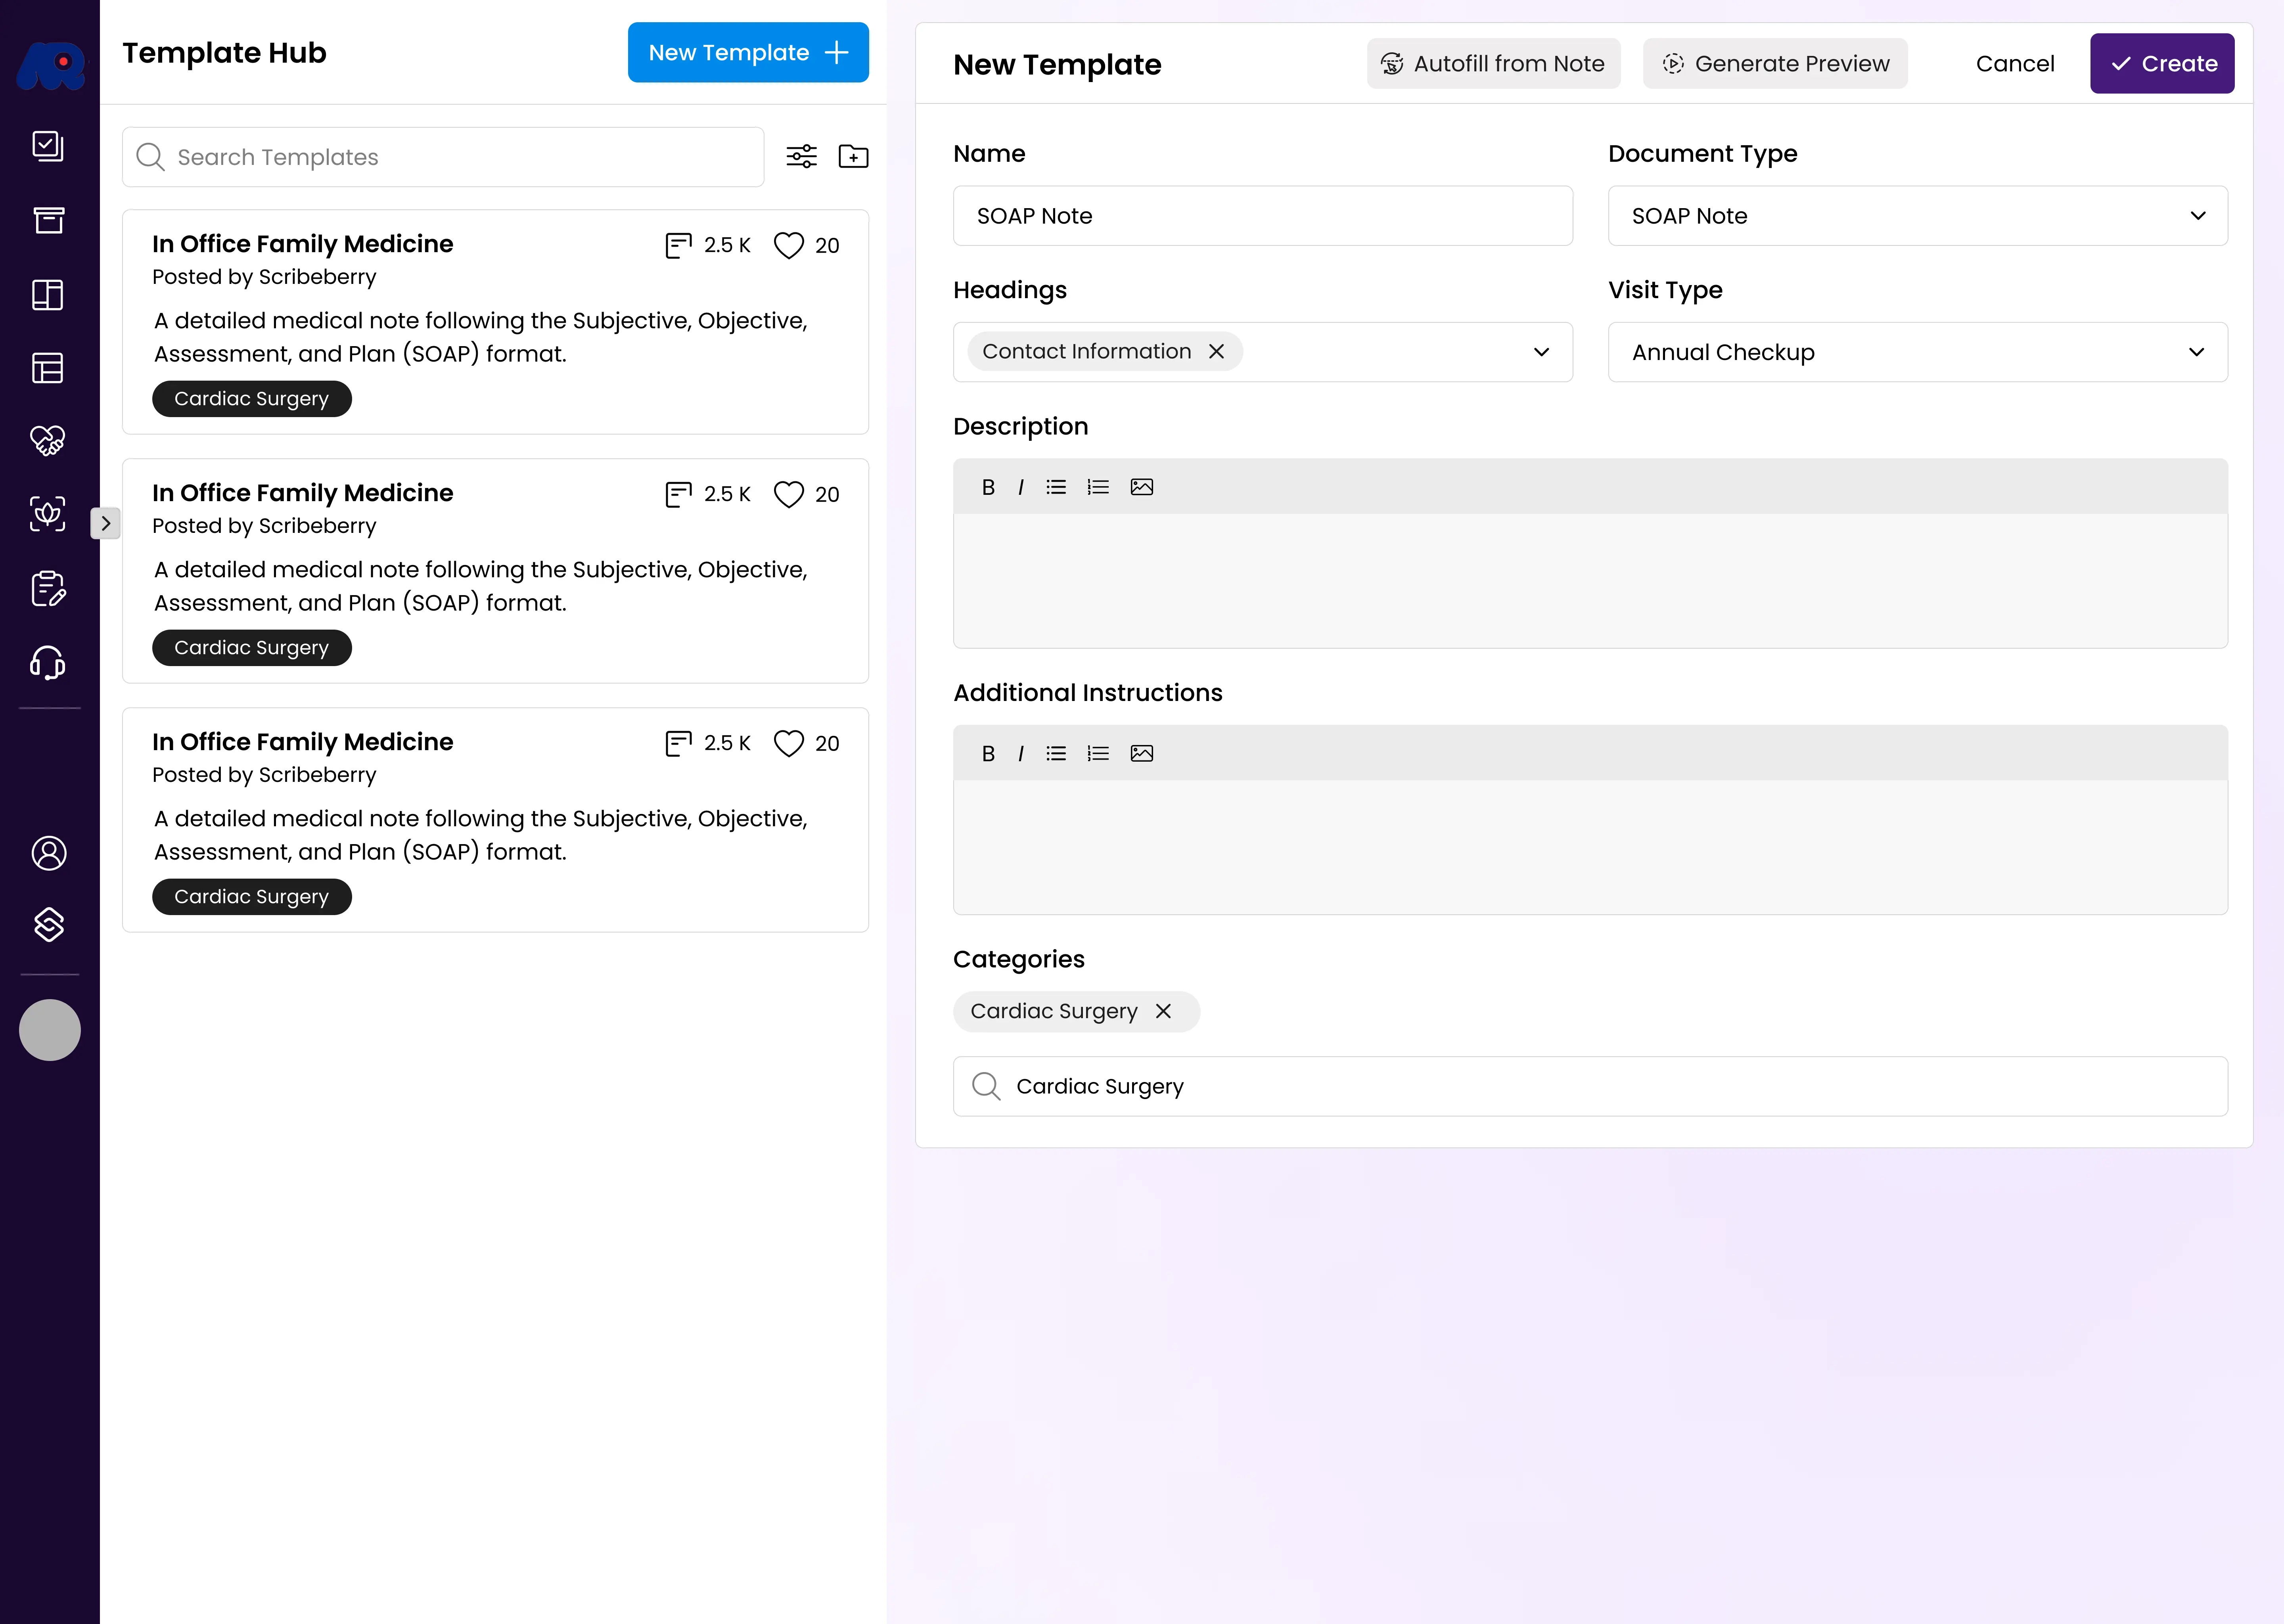Like the first In Office Family Medicine template
Viewport: 2284px width, 1624px height.
(789, 245)
